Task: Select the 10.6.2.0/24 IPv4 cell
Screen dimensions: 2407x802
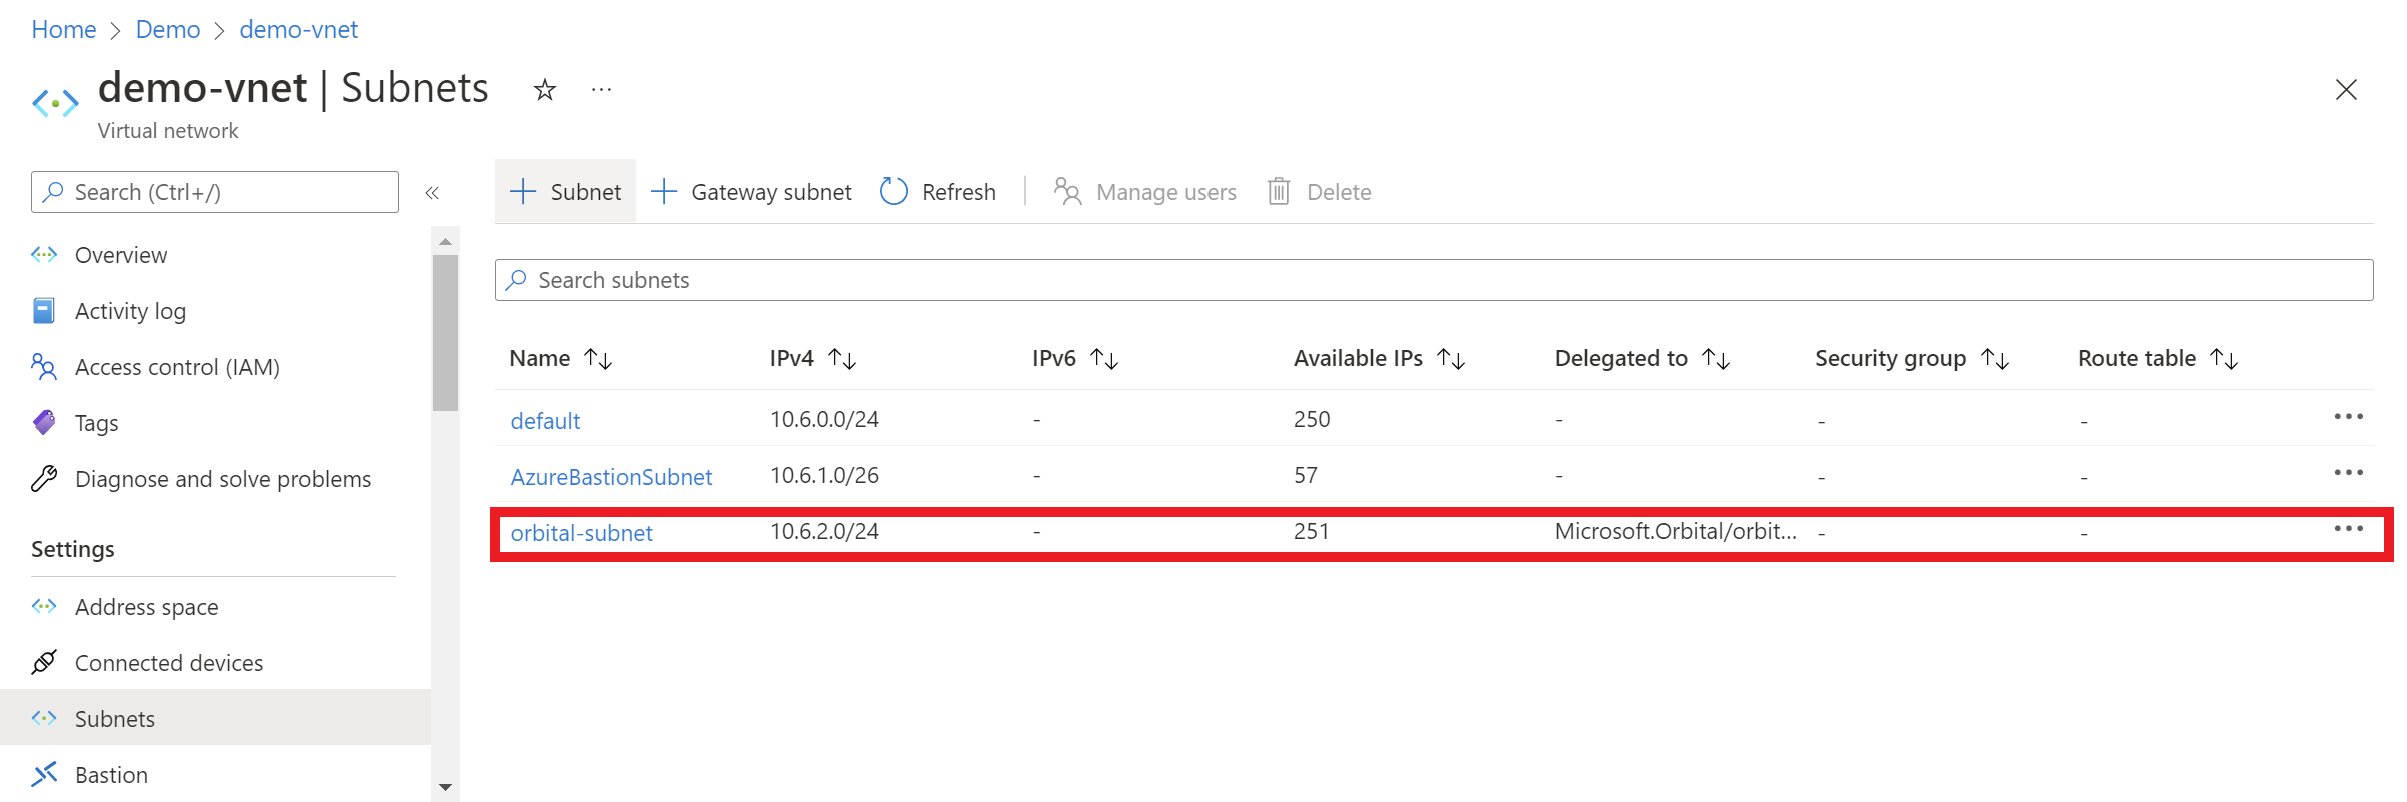Action: [x=824, y=531]
